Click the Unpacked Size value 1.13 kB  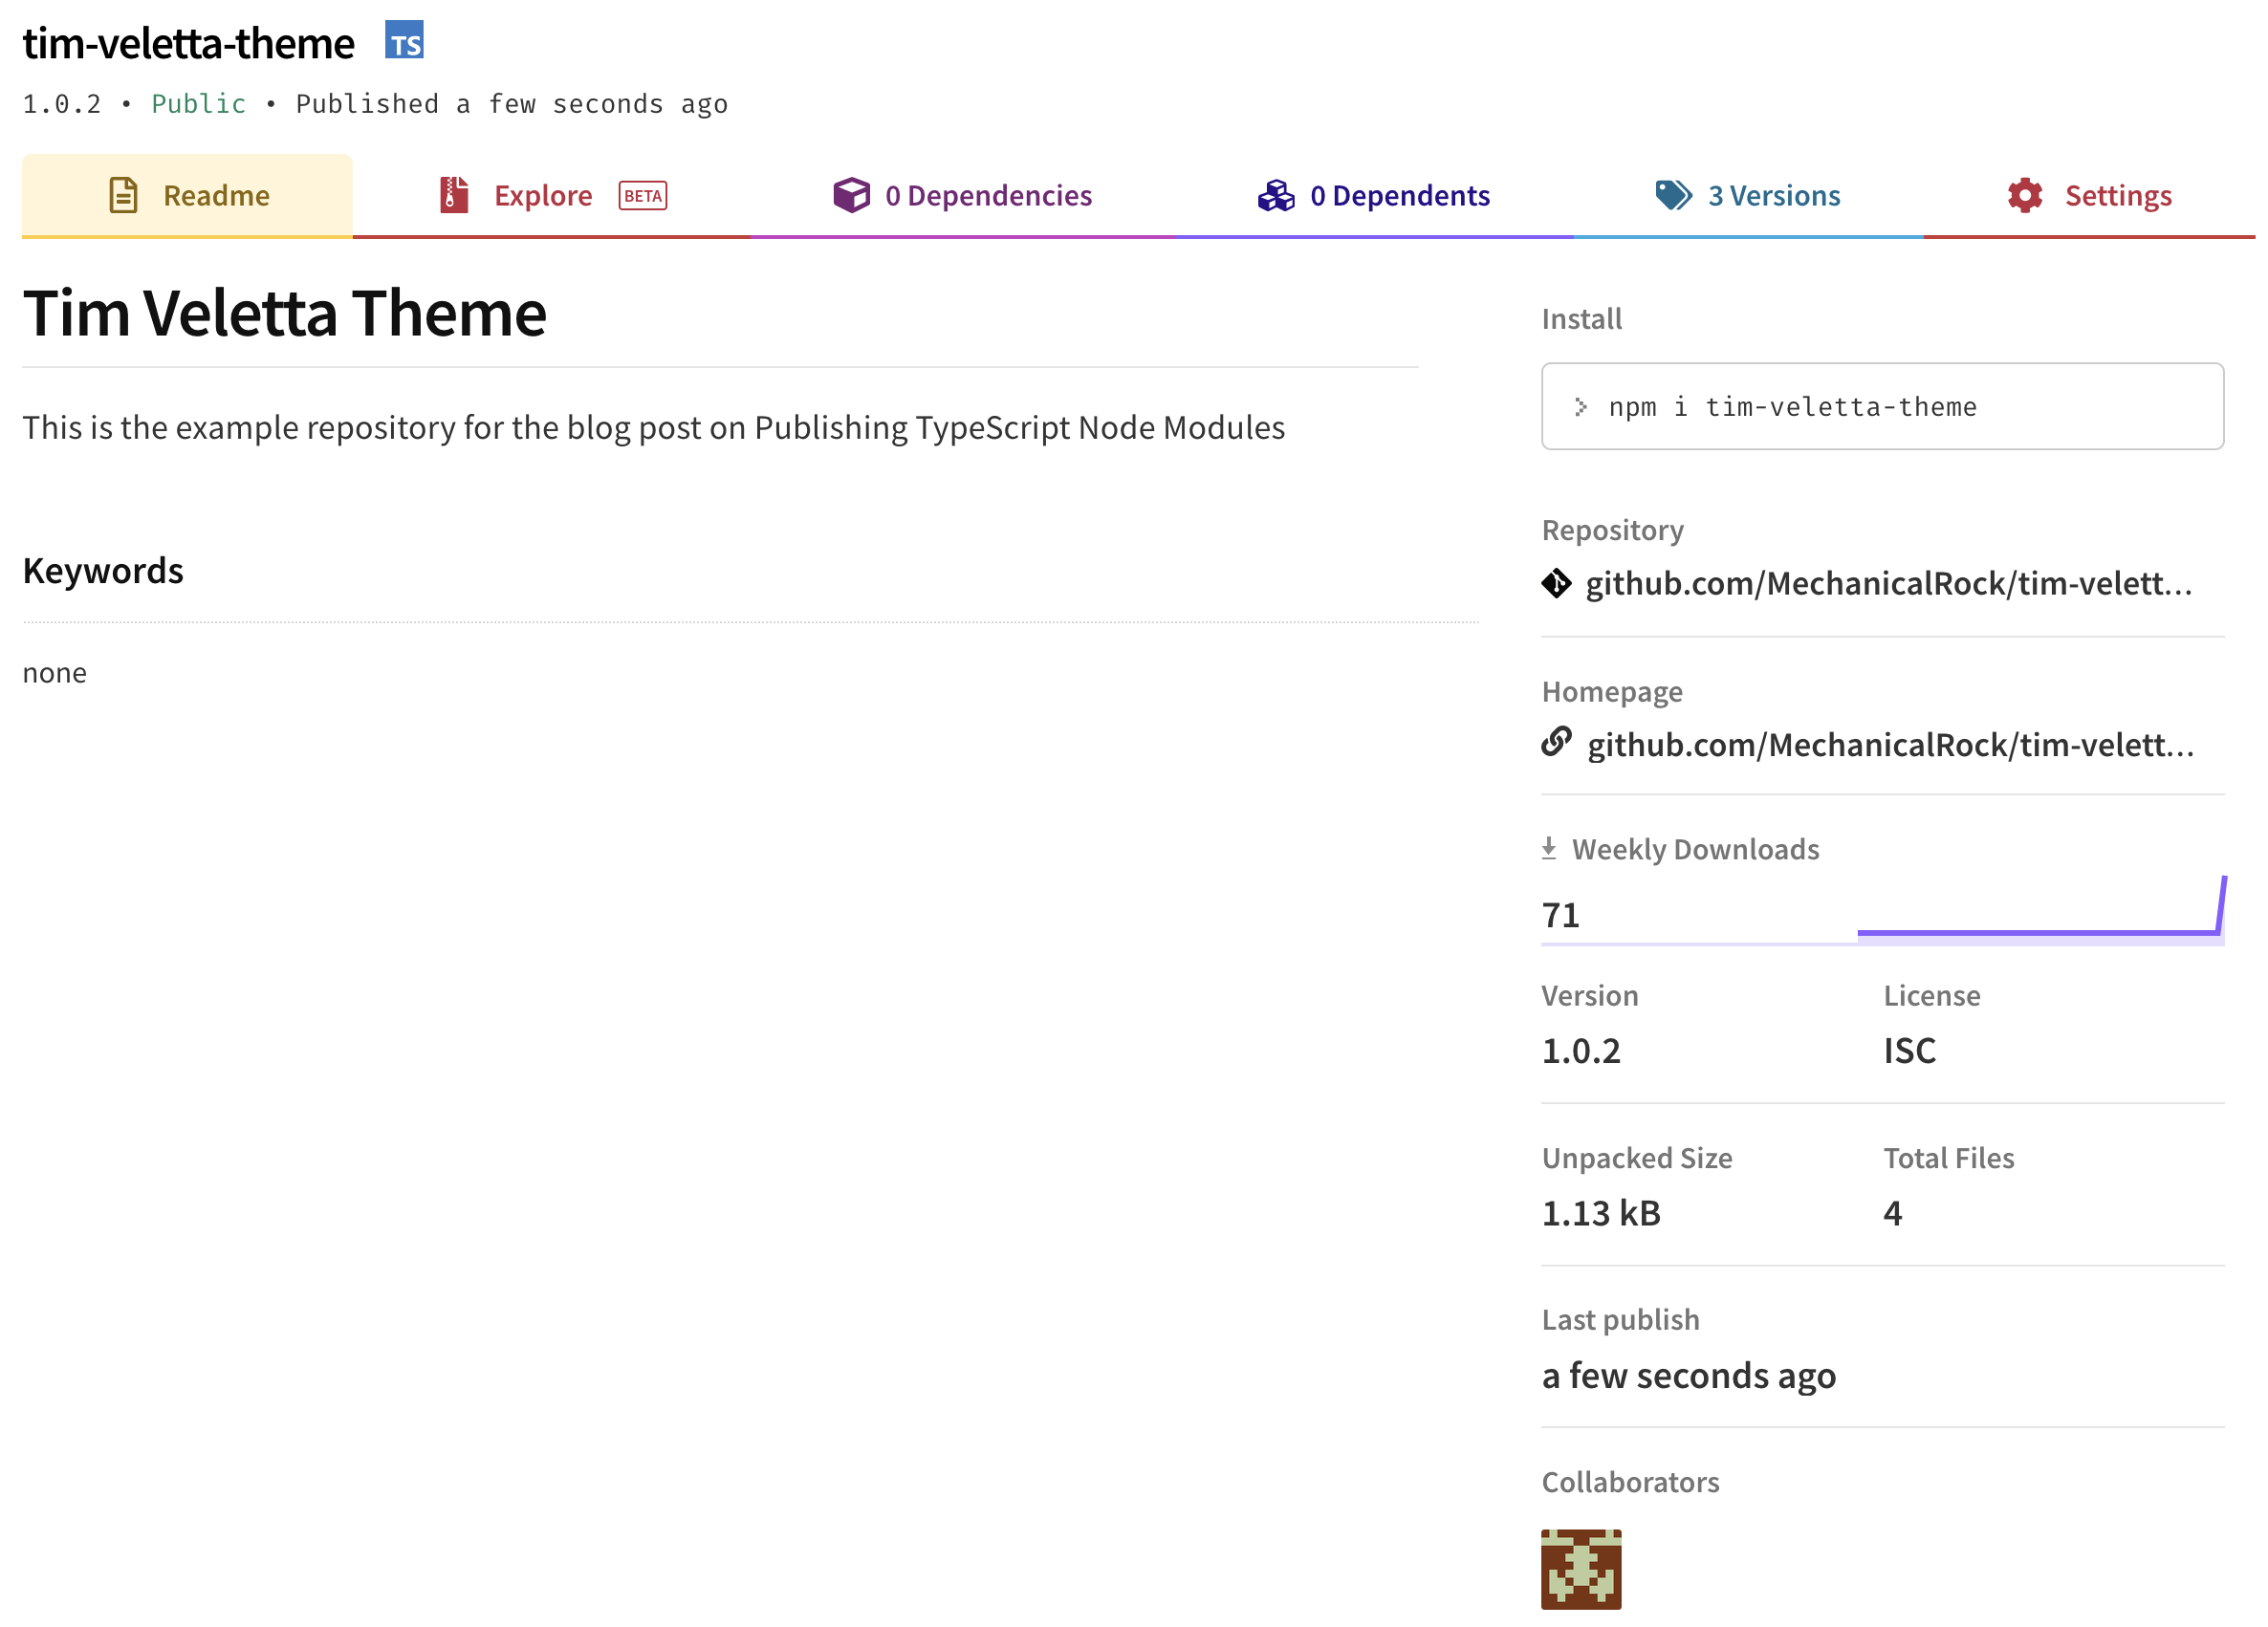pos(1601,1213)
